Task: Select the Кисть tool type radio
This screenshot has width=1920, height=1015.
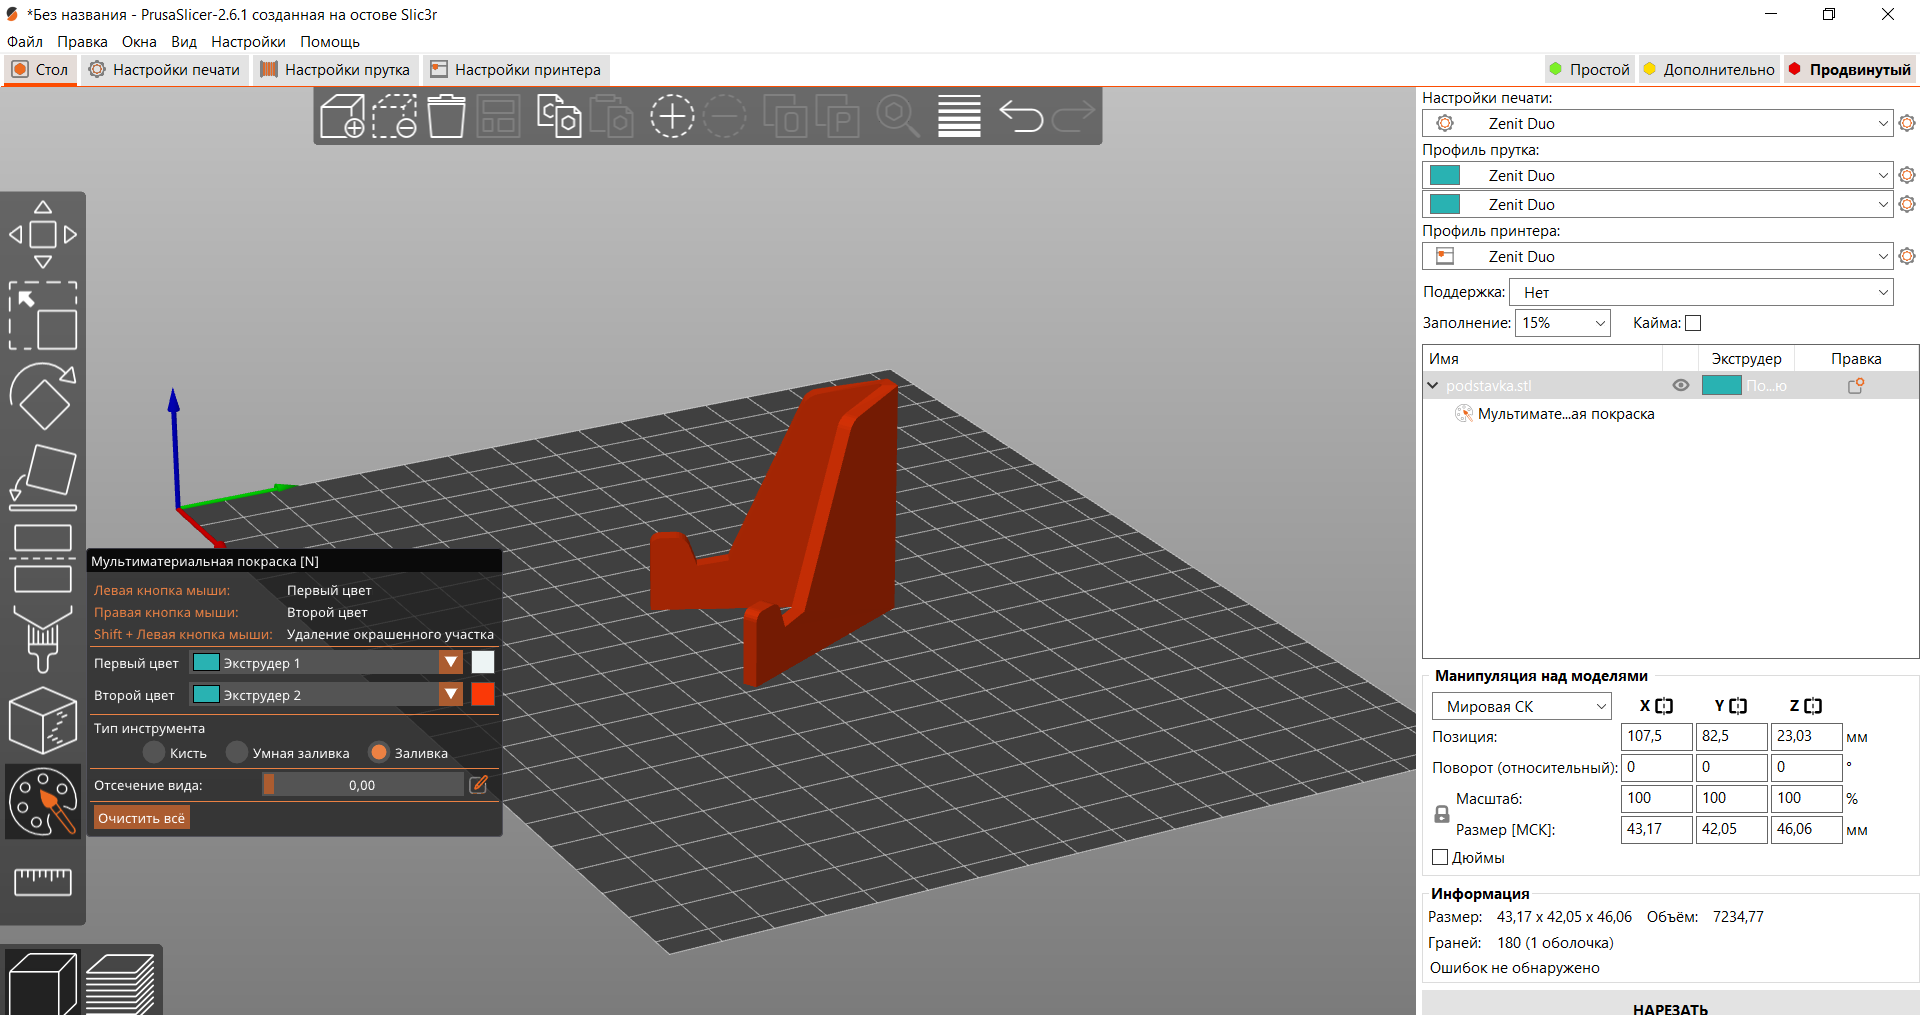Action: coord(154,752)
